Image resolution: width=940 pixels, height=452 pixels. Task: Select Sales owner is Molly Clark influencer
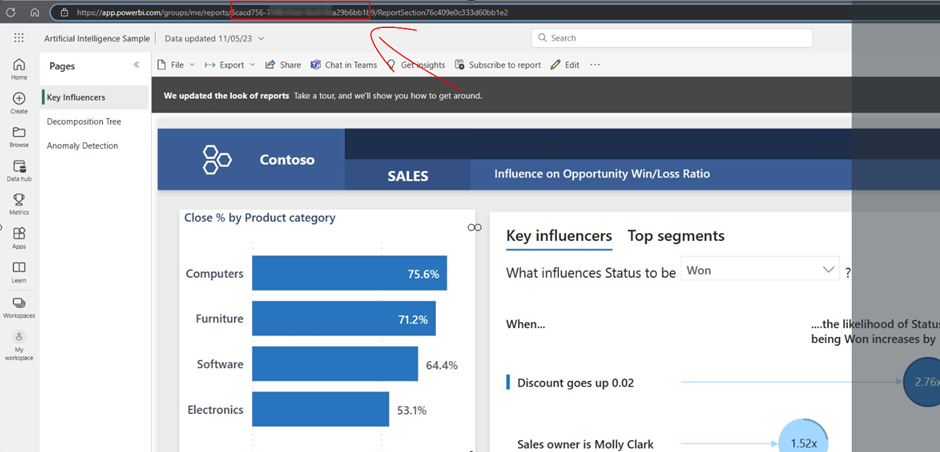click(585, 445)
